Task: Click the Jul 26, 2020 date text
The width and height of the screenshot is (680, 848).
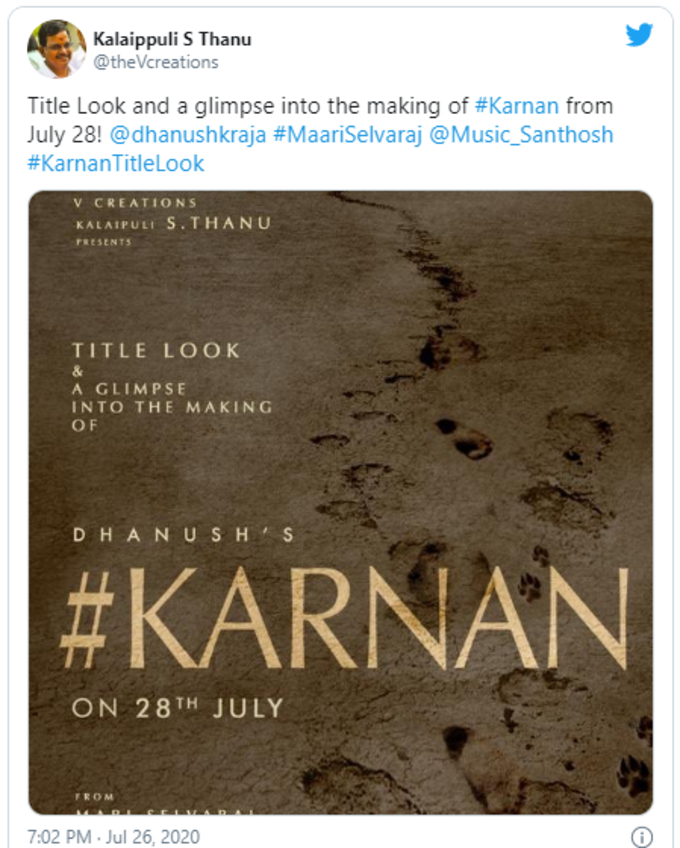Action: (153, 837)
